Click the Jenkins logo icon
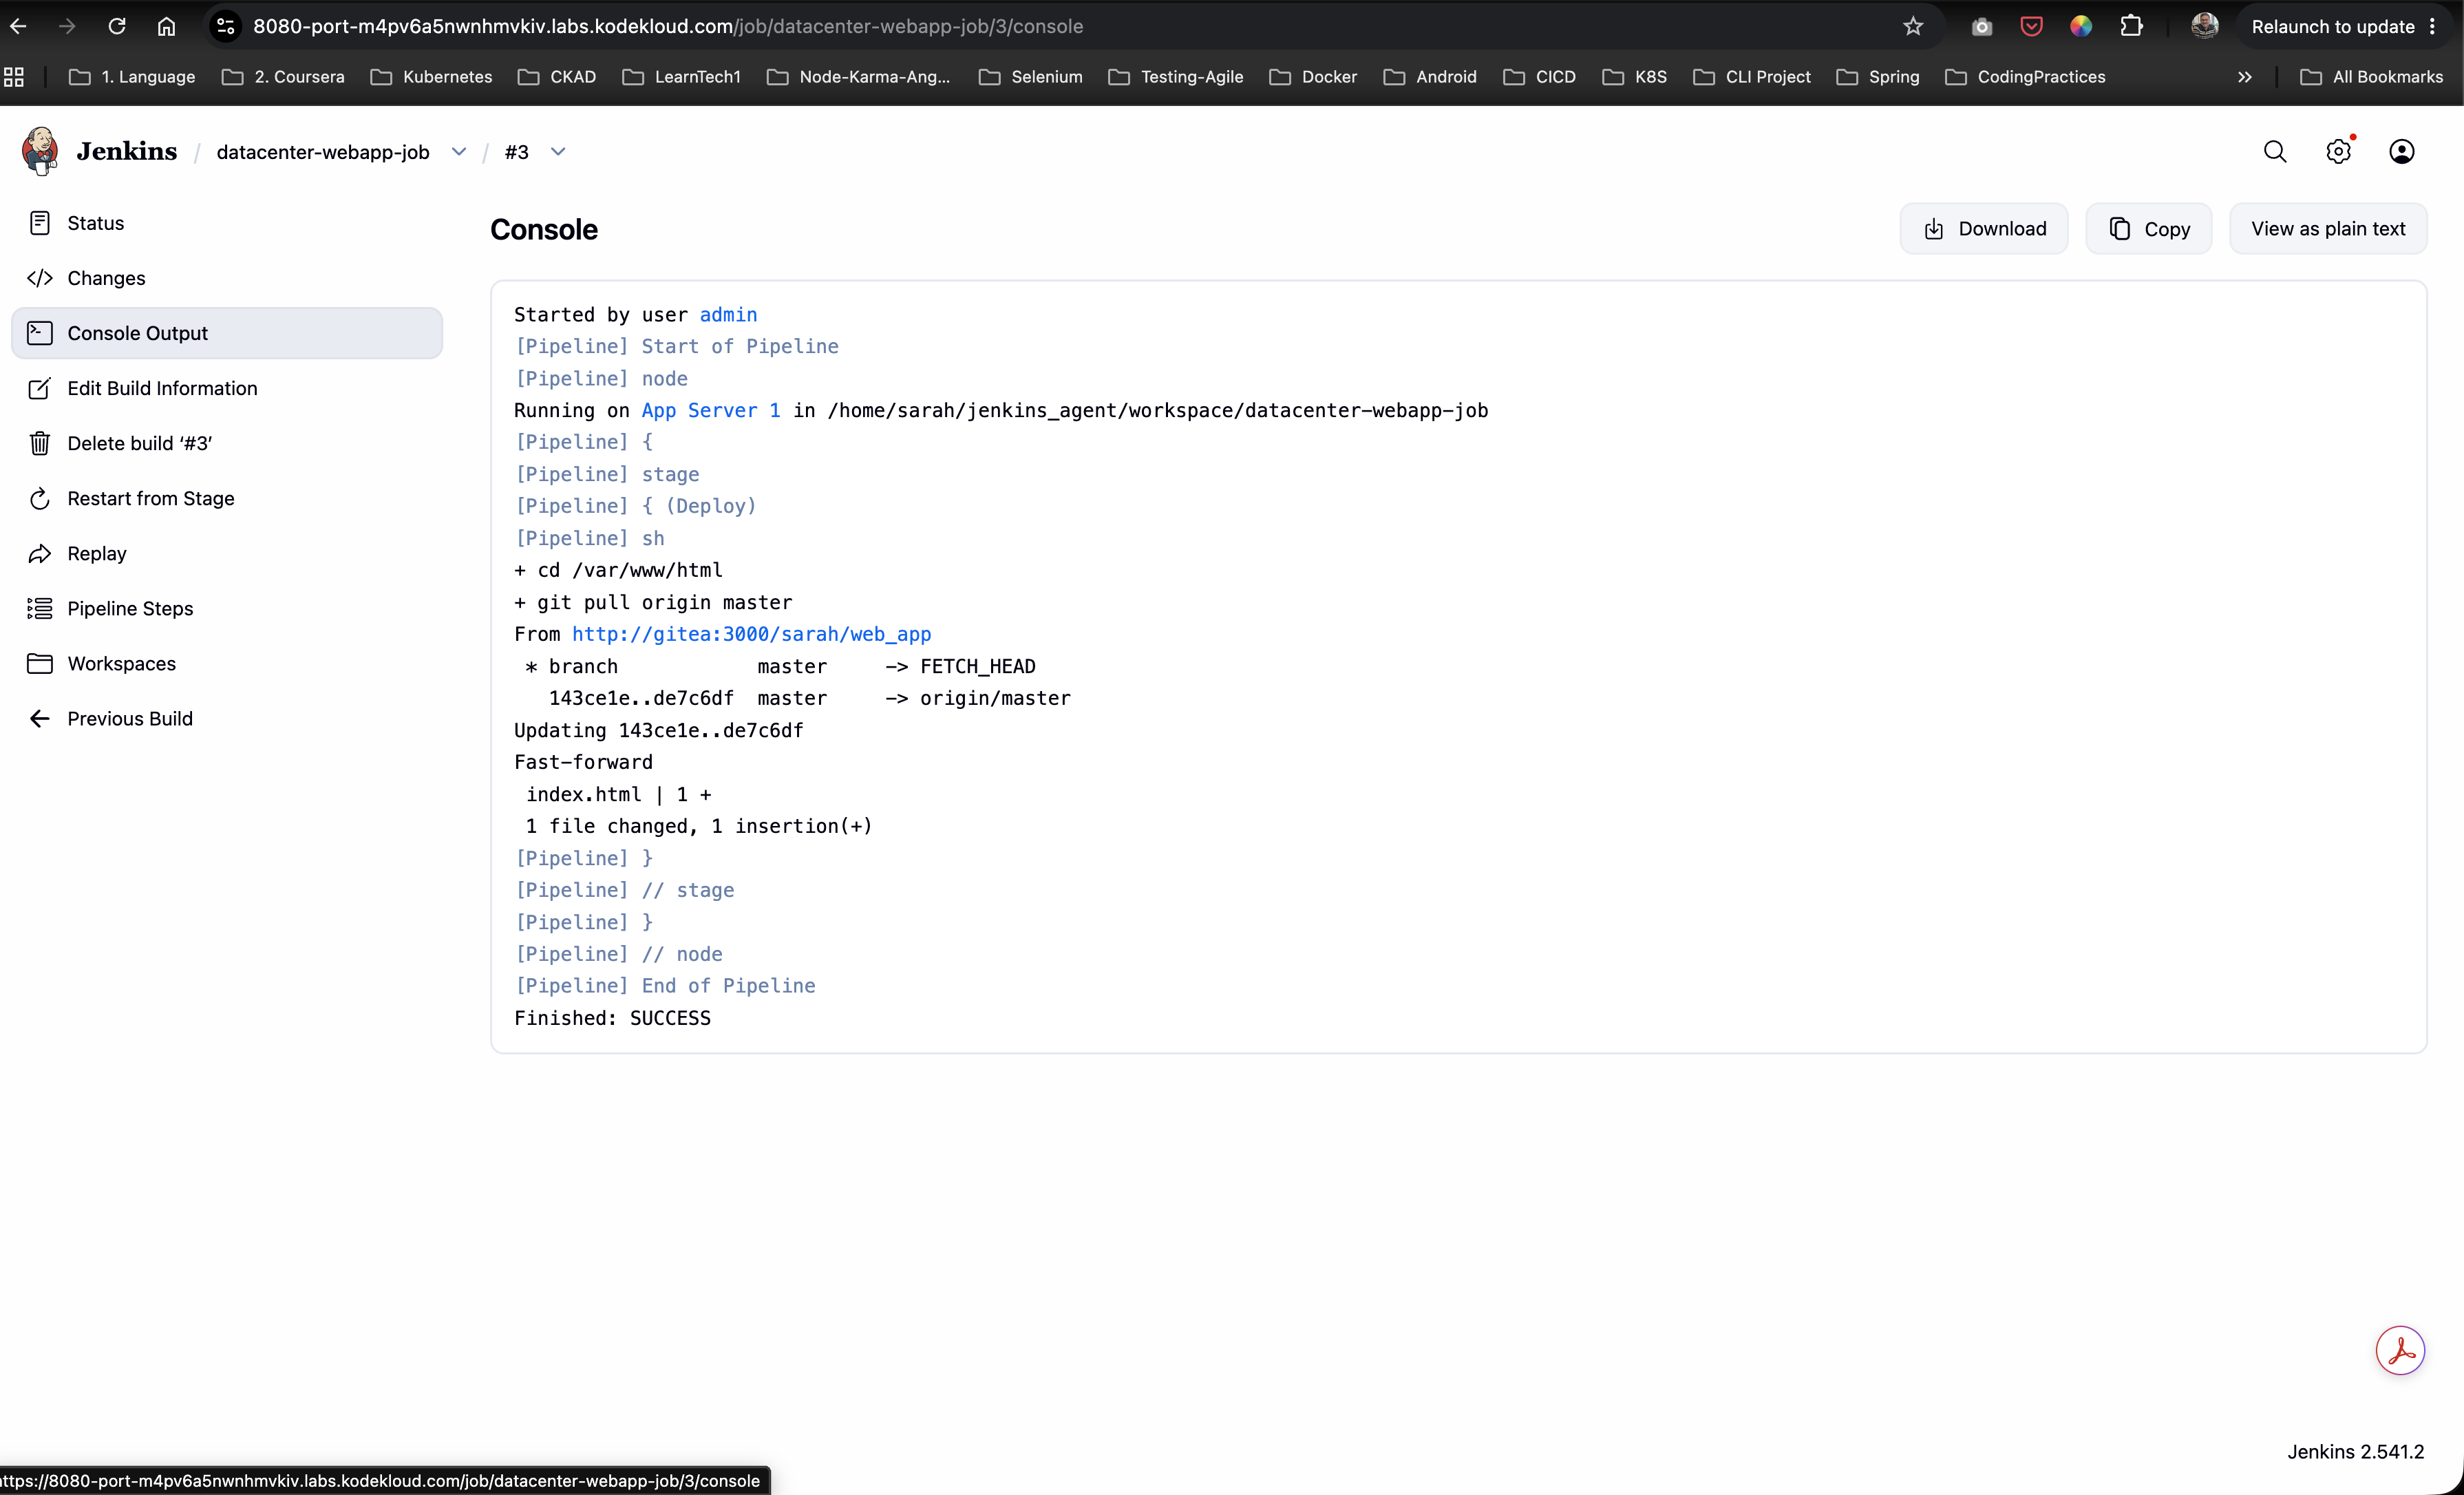This screenshot has height=1495, width=2464. (x=40, y=151)
